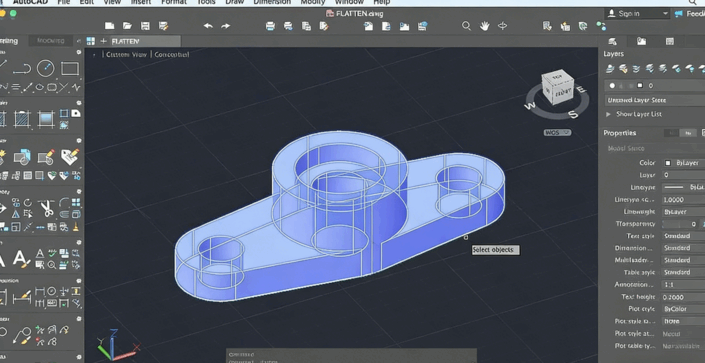
Task: Click the Linetype scale 1.0000 field
Action: pos(683,199)
